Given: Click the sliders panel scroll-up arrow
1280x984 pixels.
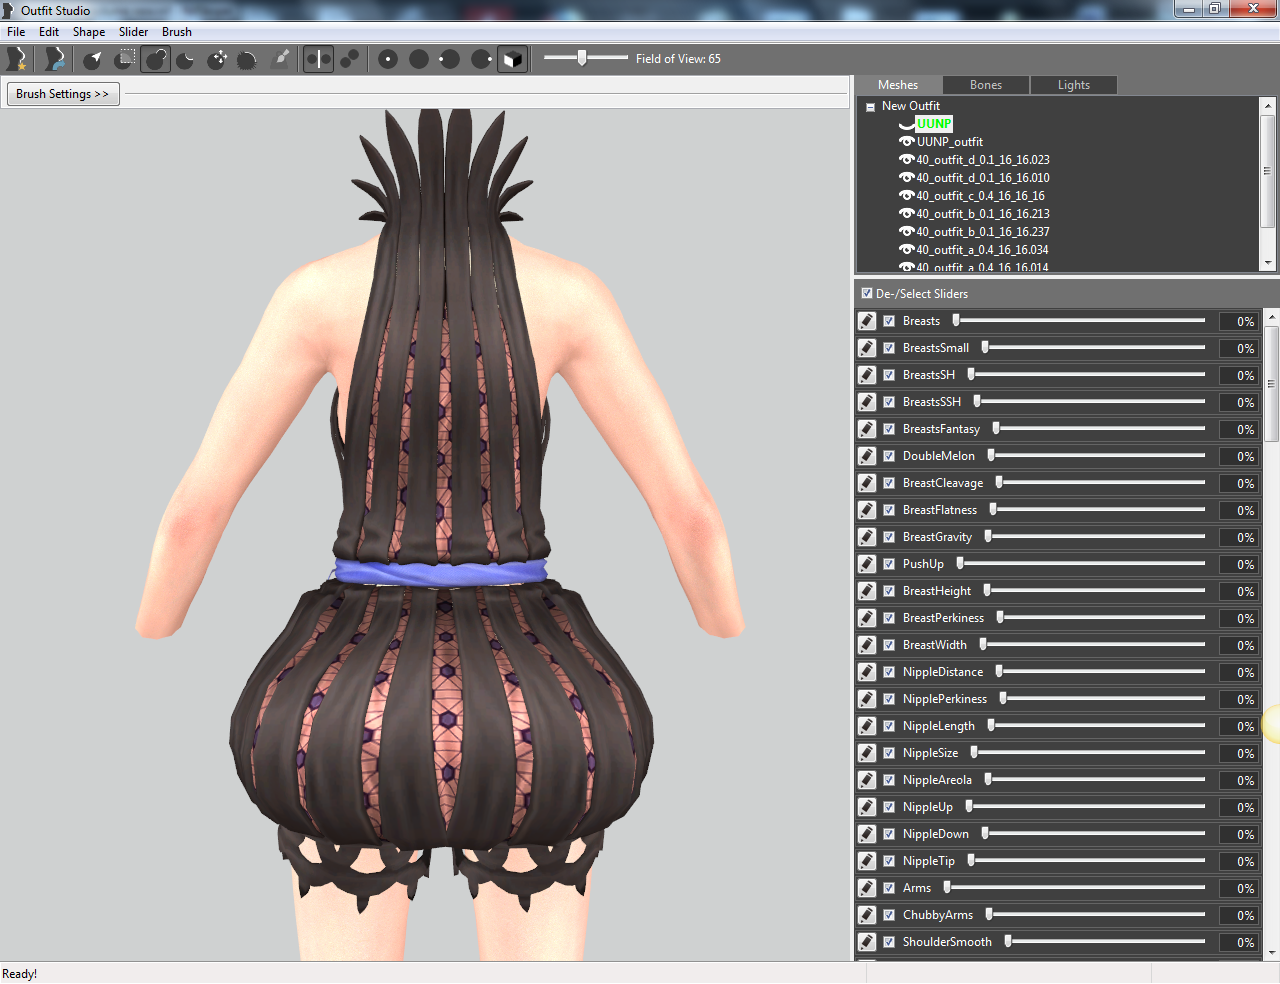Looking at the screenshot, I should [x=1272, y=316].
